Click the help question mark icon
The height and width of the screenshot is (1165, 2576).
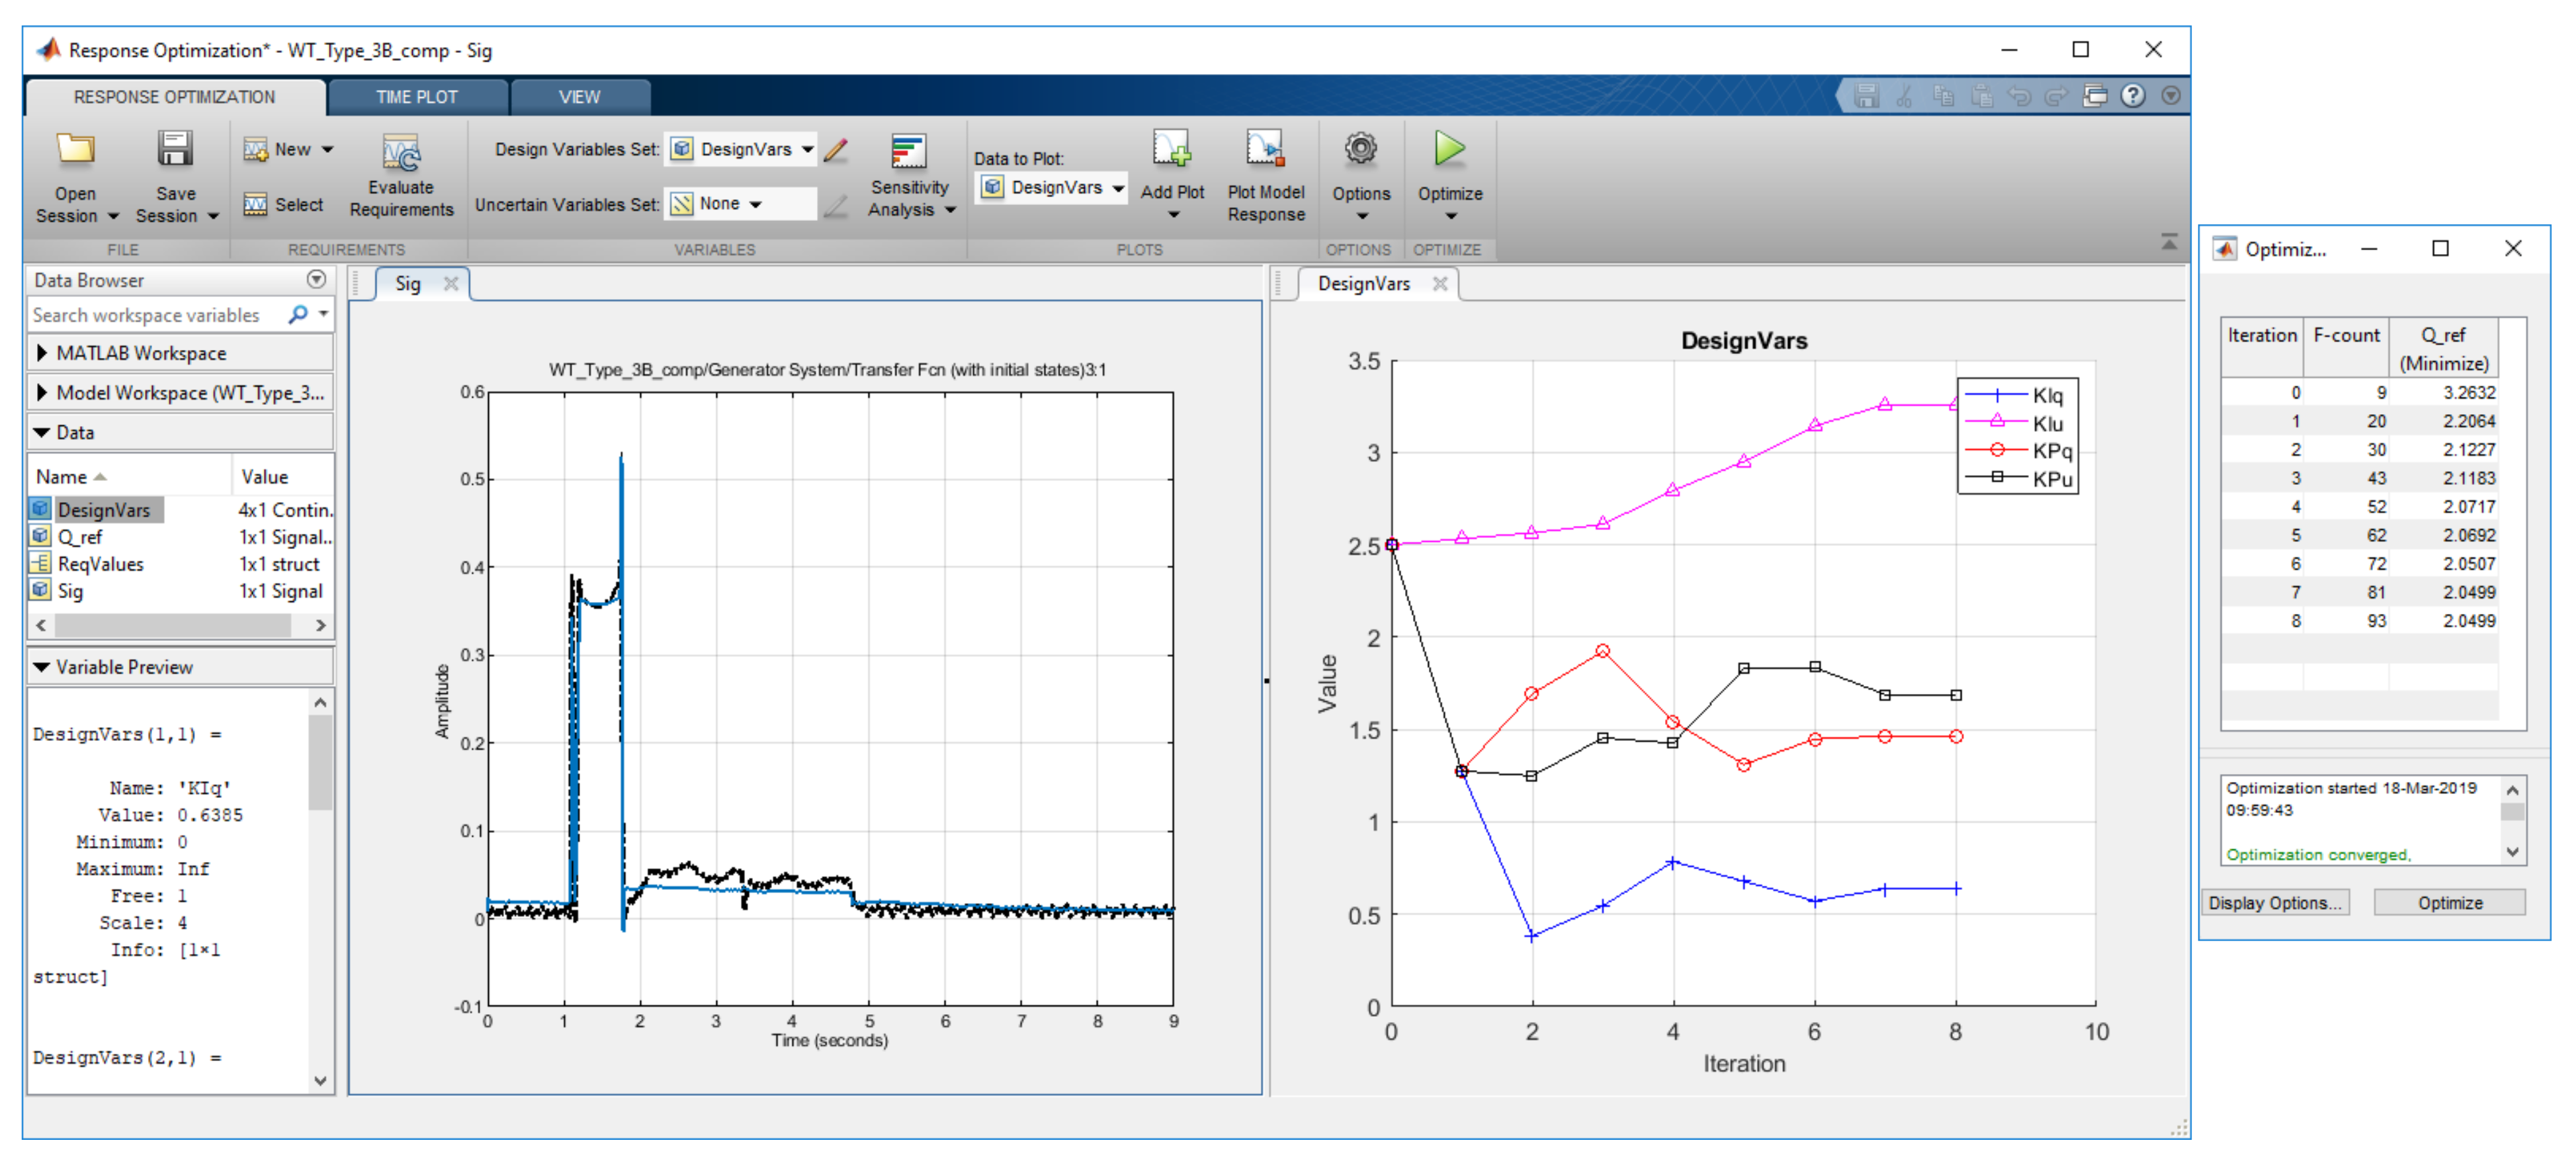coord(2132,96)
